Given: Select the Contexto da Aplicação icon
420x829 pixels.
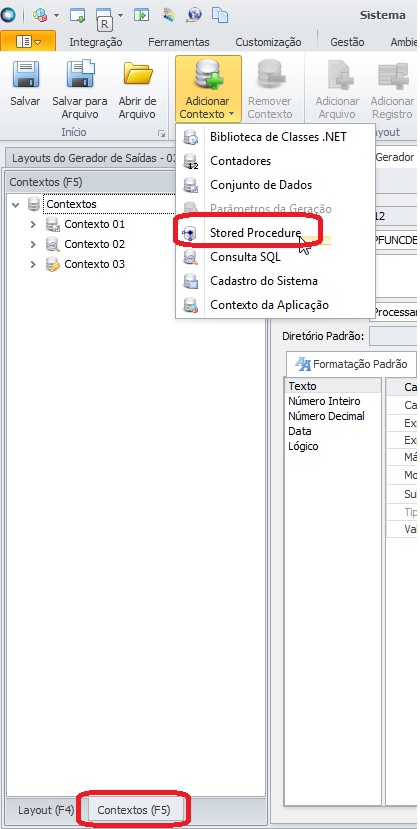Looking at the screenshot, I should tap(190, 305).
